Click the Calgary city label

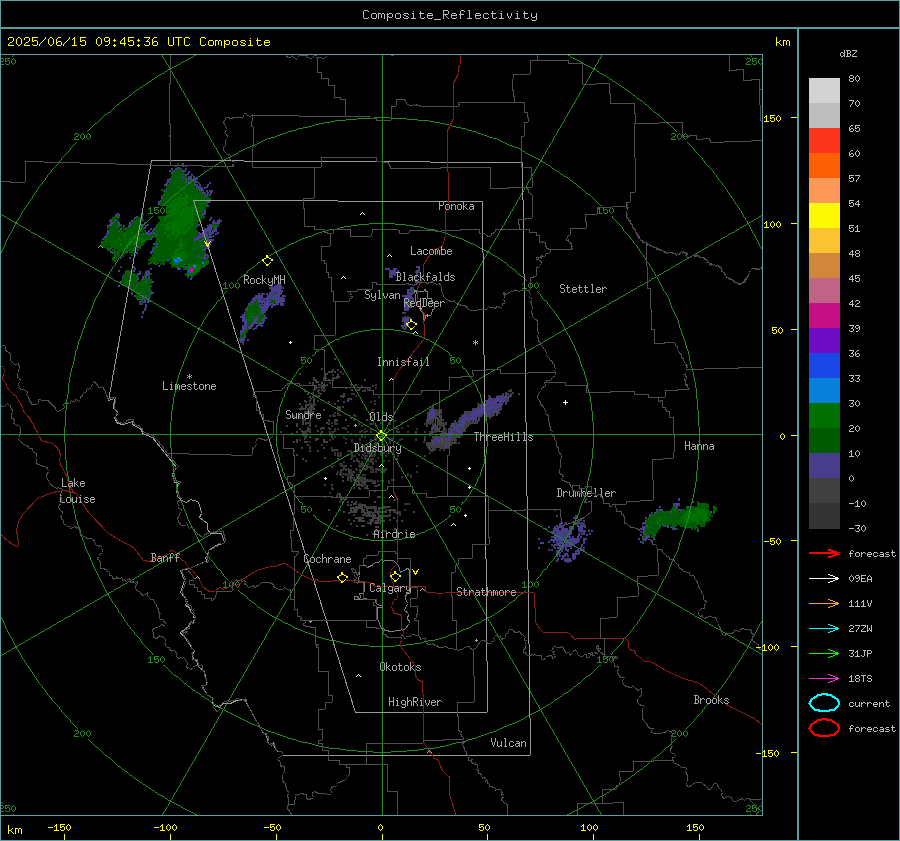pyautogui.click(x=390, y=588)
